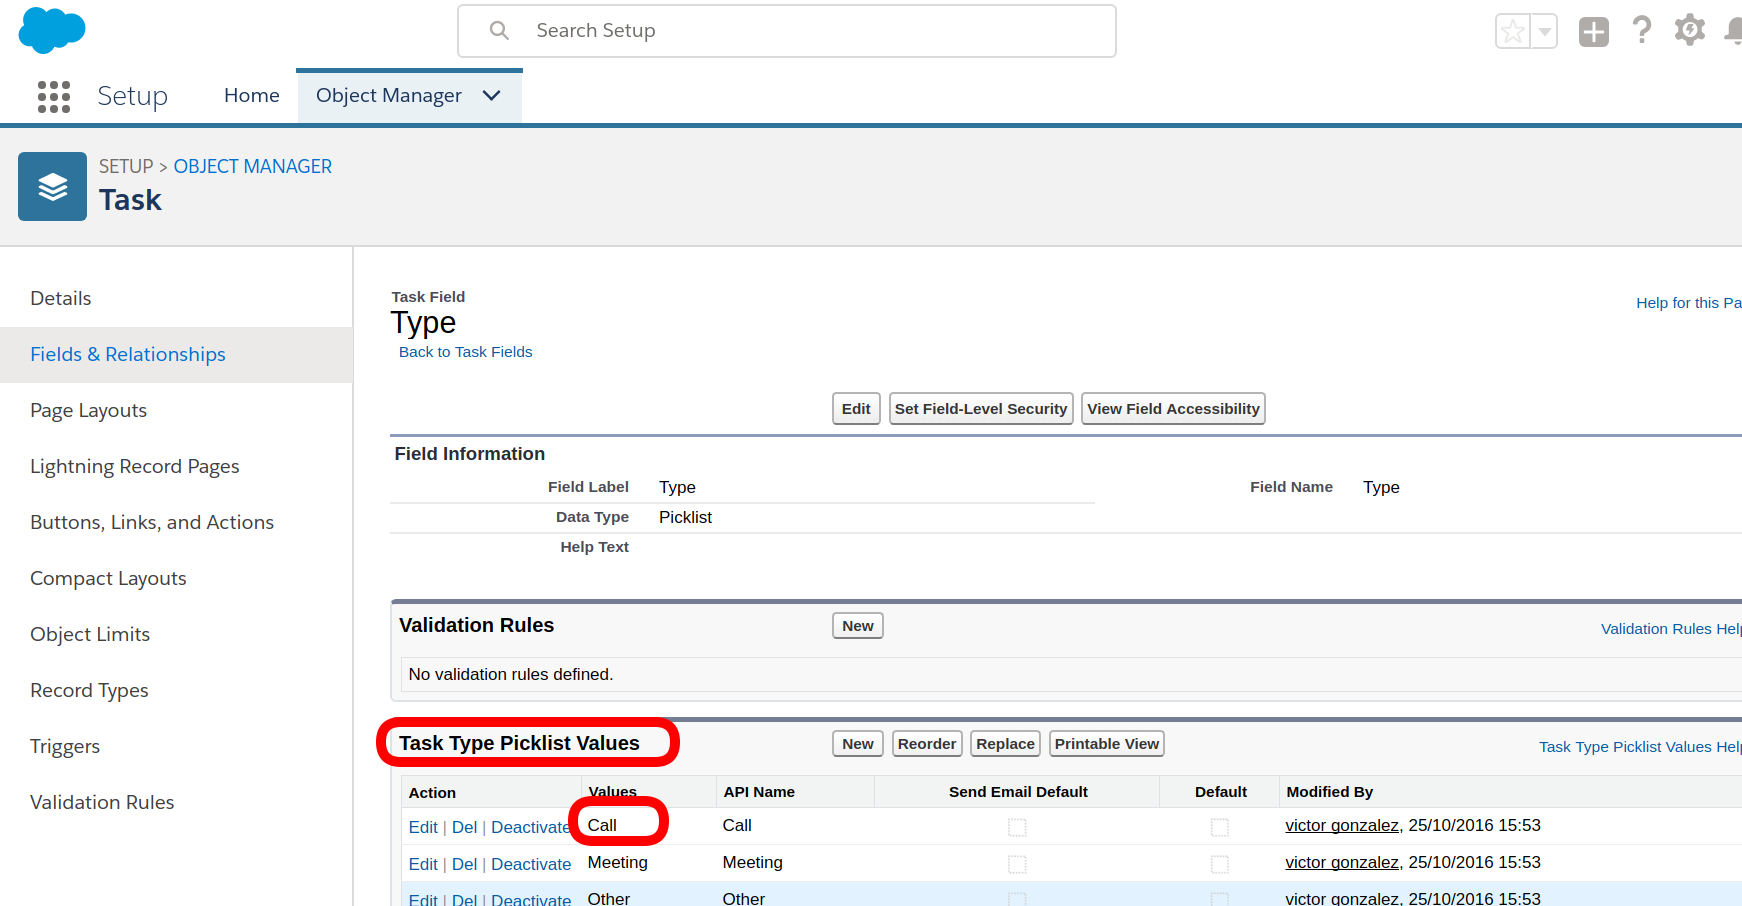Toggle Default checkbox for Call row
This screenshot has width=1742, height=906.
coord(1219,827)
